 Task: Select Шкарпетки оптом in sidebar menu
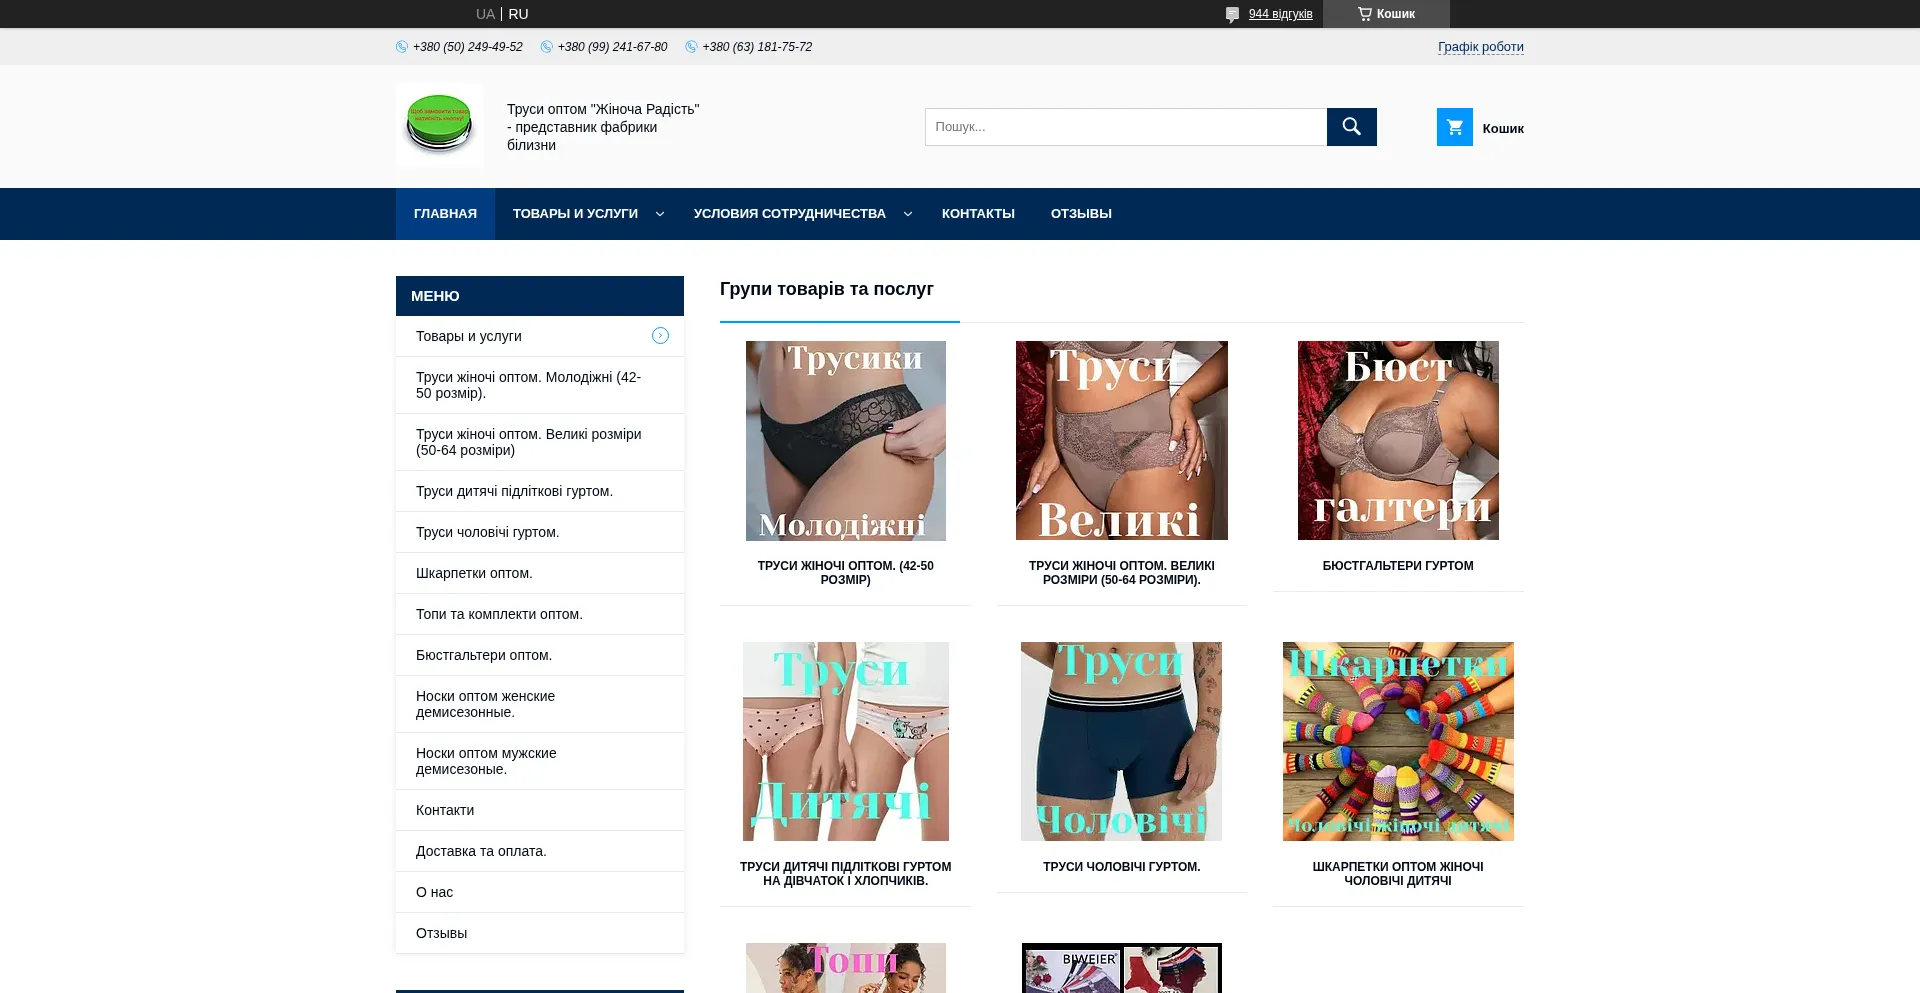point(474,573)
